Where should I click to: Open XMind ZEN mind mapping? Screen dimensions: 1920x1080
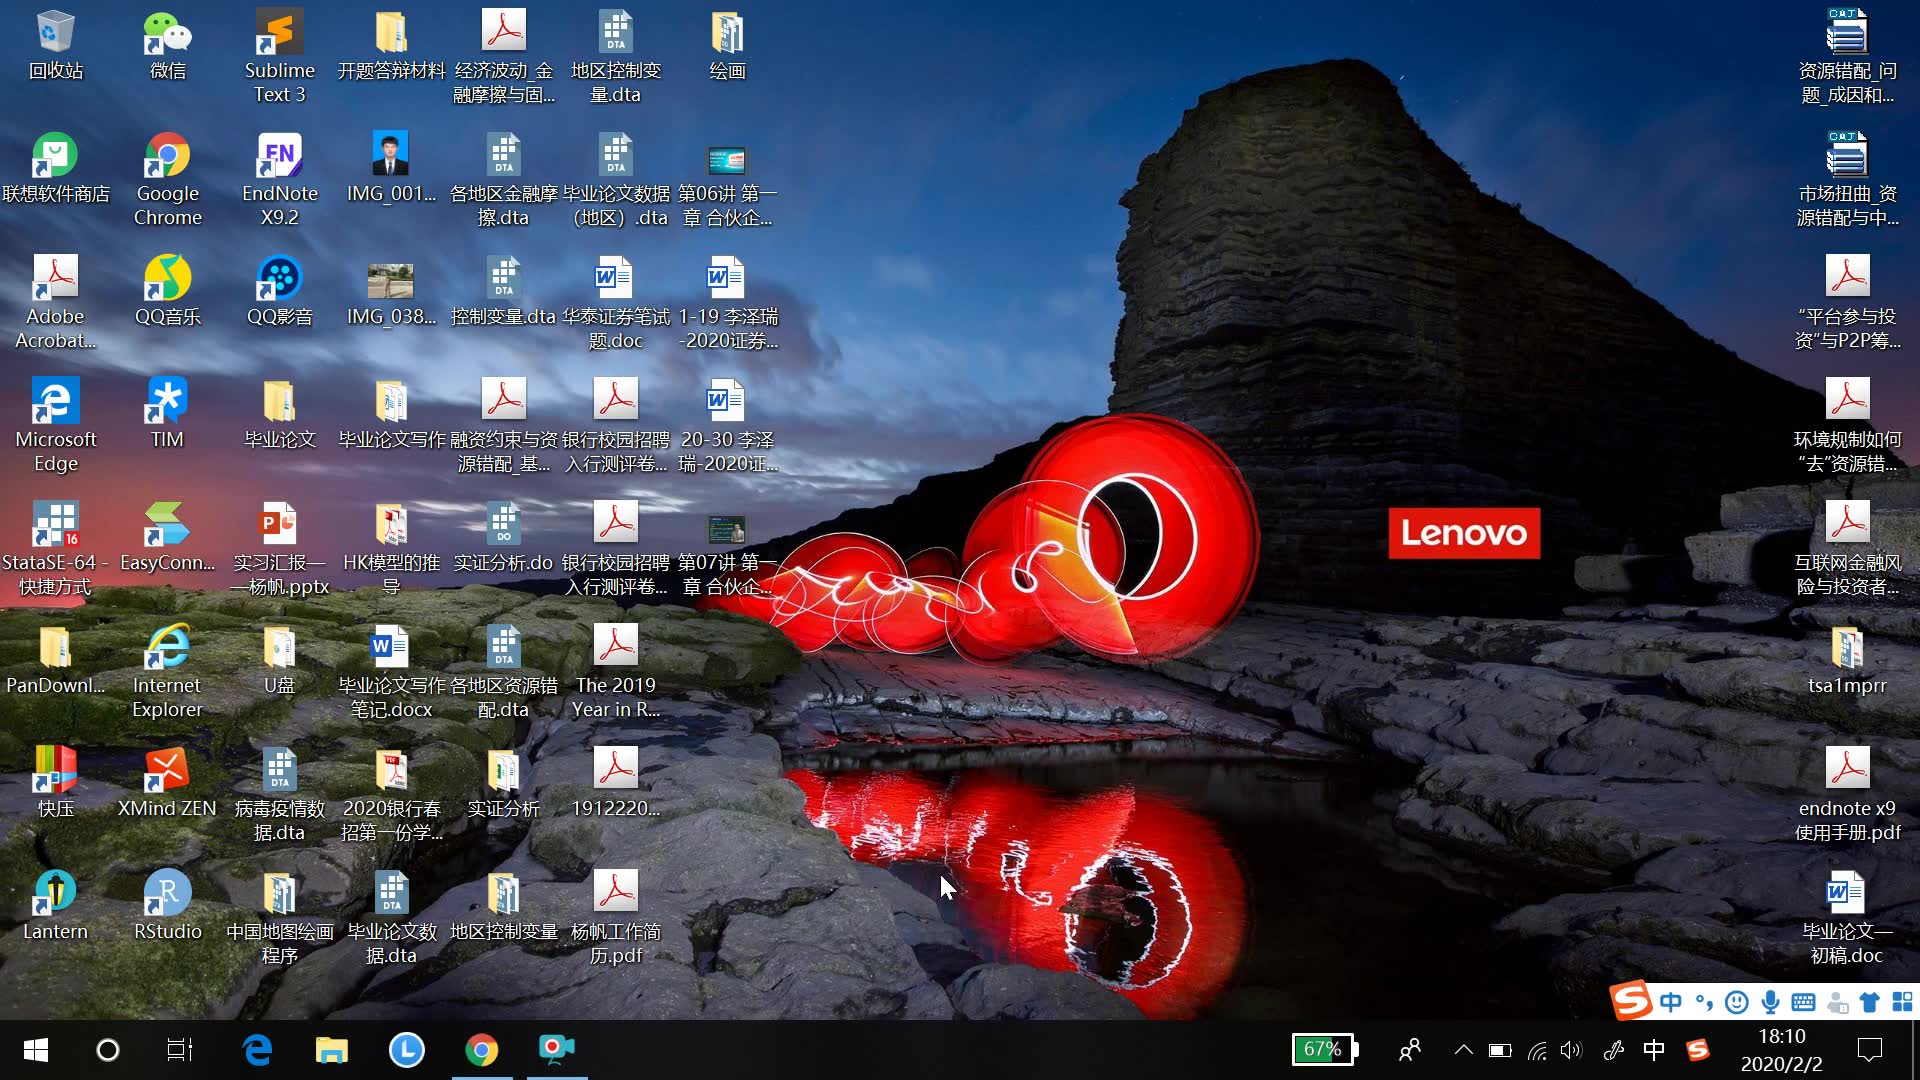tap(166, 778)
